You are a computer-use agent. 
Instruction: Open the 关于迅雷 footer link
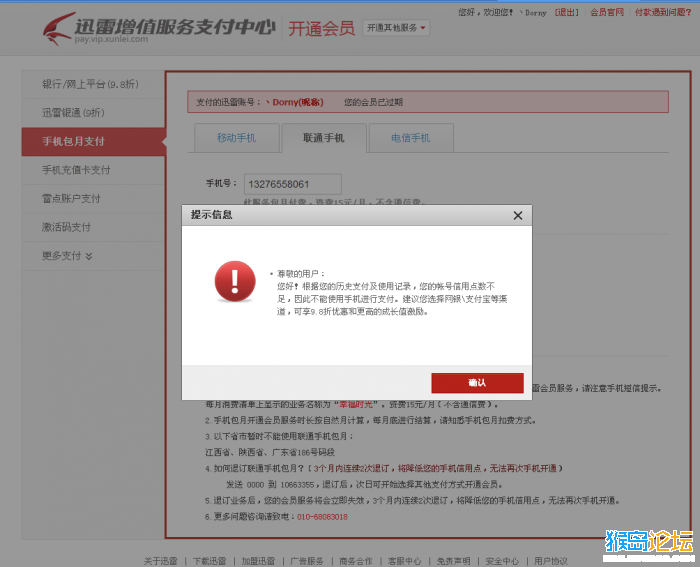pos(160,561)
